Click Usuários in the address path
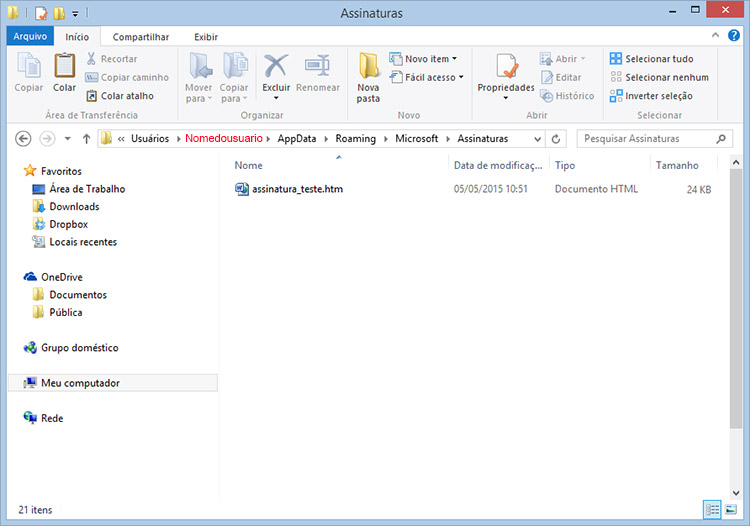The image size is (750, 526). point(150,139)
